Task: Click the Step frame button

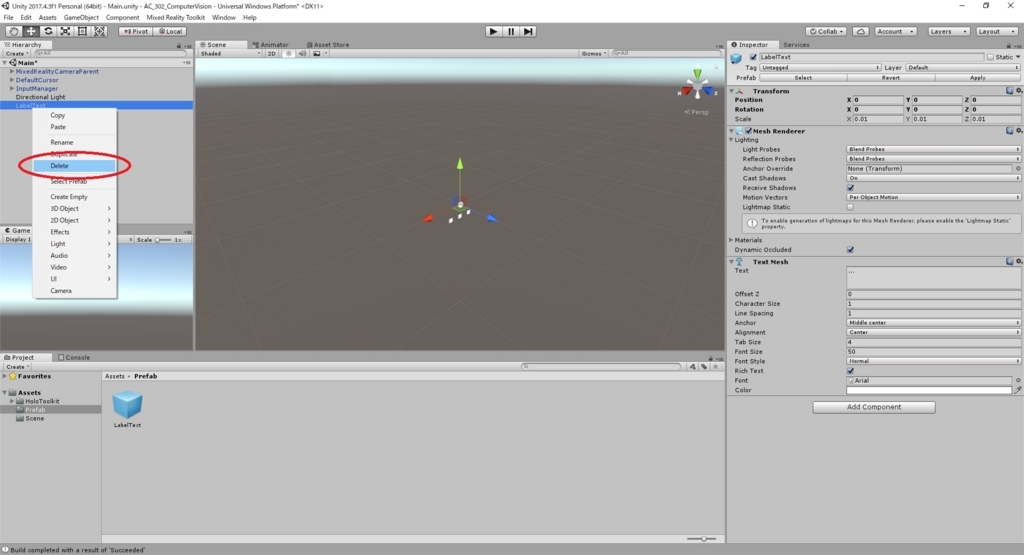Action: 528,31
